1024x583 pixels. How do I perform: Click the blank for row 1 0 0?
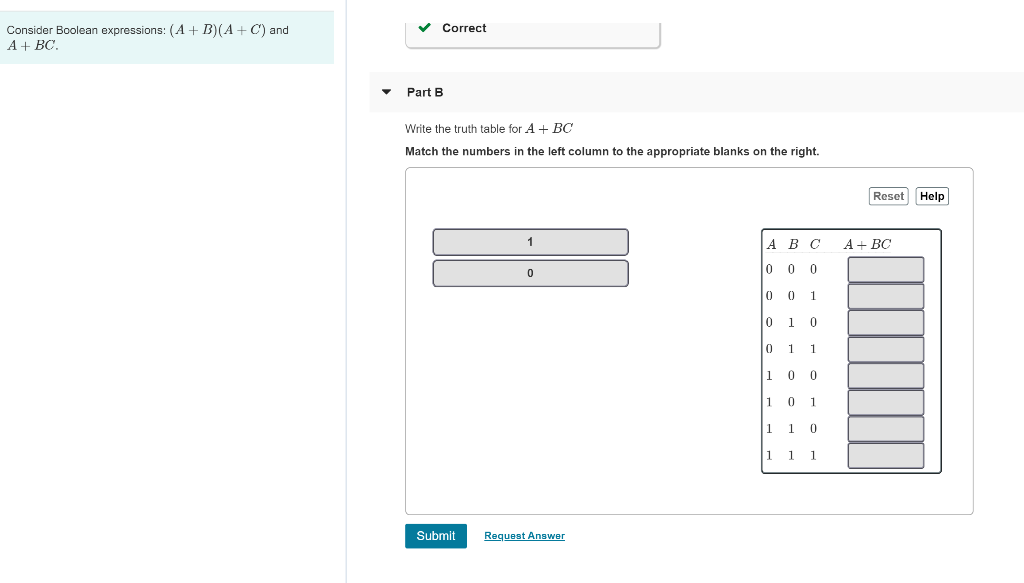click(x=885, y=375)
